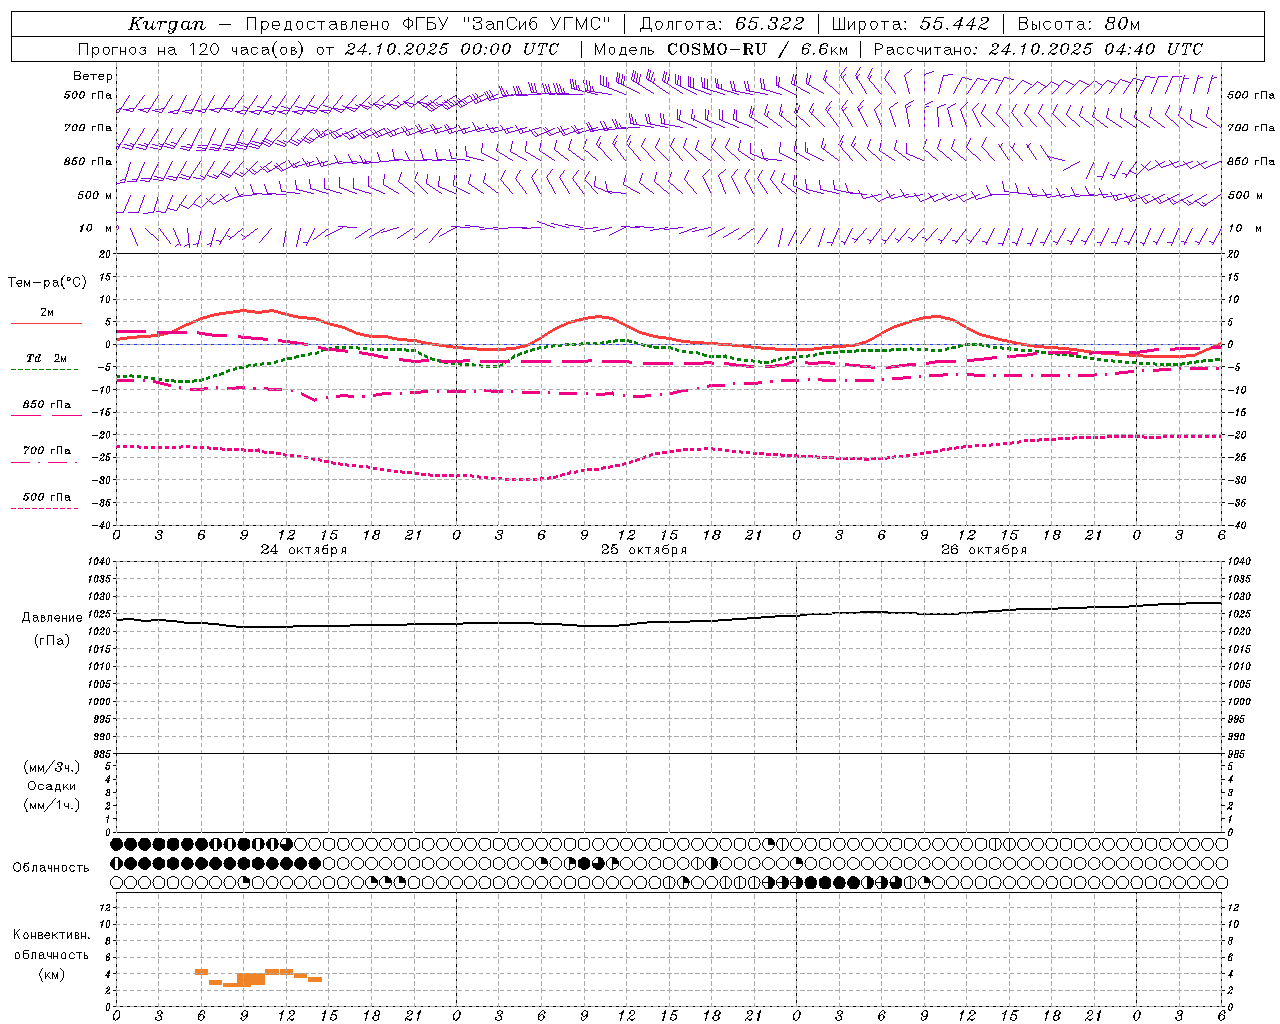Screen dimensions: 1280x1024
Task: Click the "Долгота: 65.322" header field
Action: pyautogui.click(x=721, y=24)
